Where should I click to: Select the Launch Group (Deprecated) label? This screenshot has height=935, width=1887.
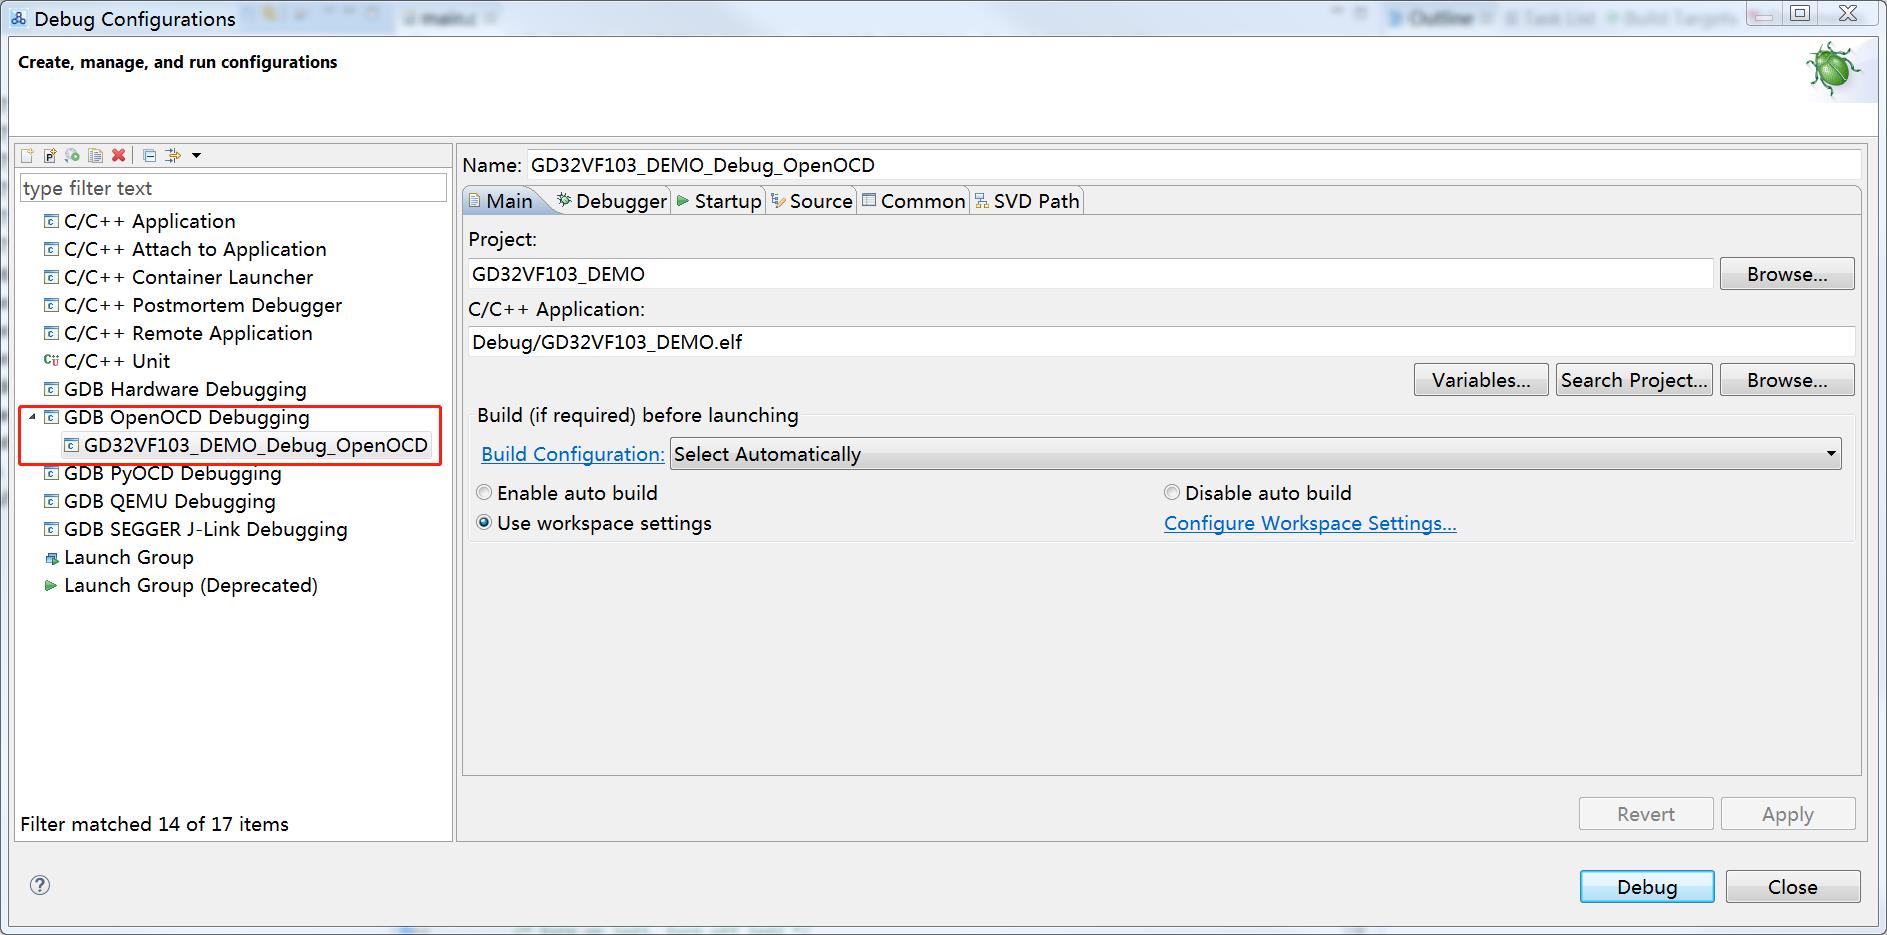[191, 585]
